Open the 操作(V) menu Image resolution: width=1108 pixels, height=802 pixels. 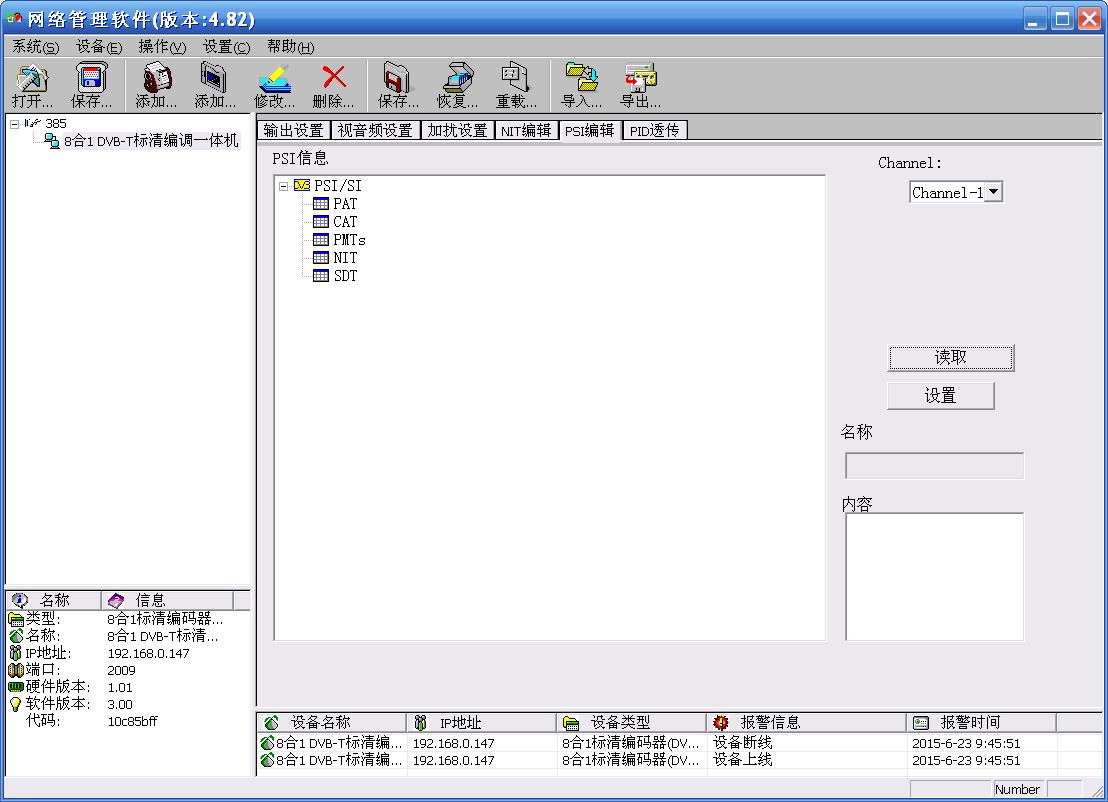coord(163,47)
